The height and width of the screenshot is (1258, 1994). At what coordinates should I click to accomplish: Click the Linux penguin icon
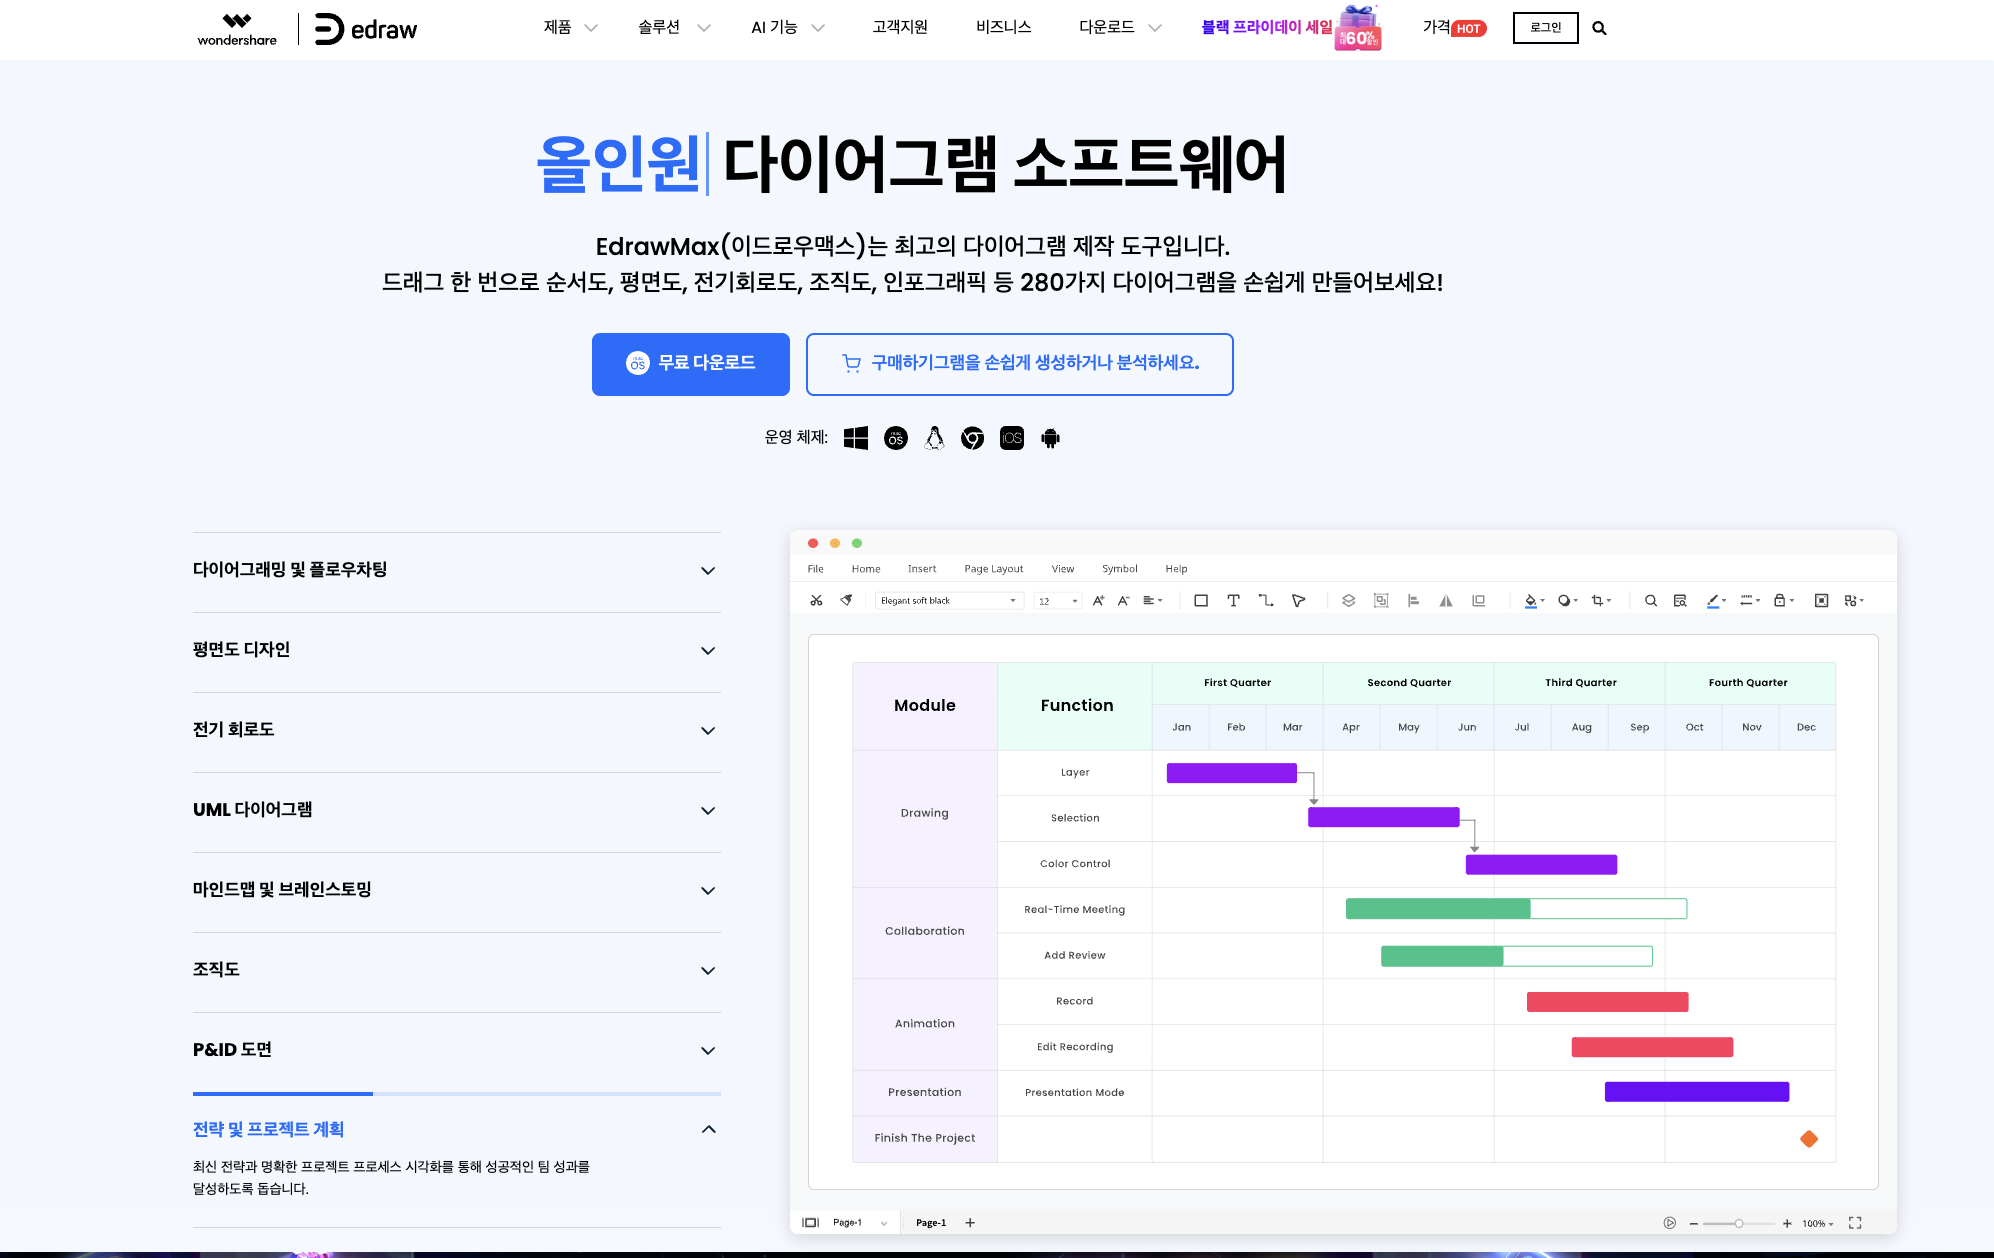(x=934, y=438)
